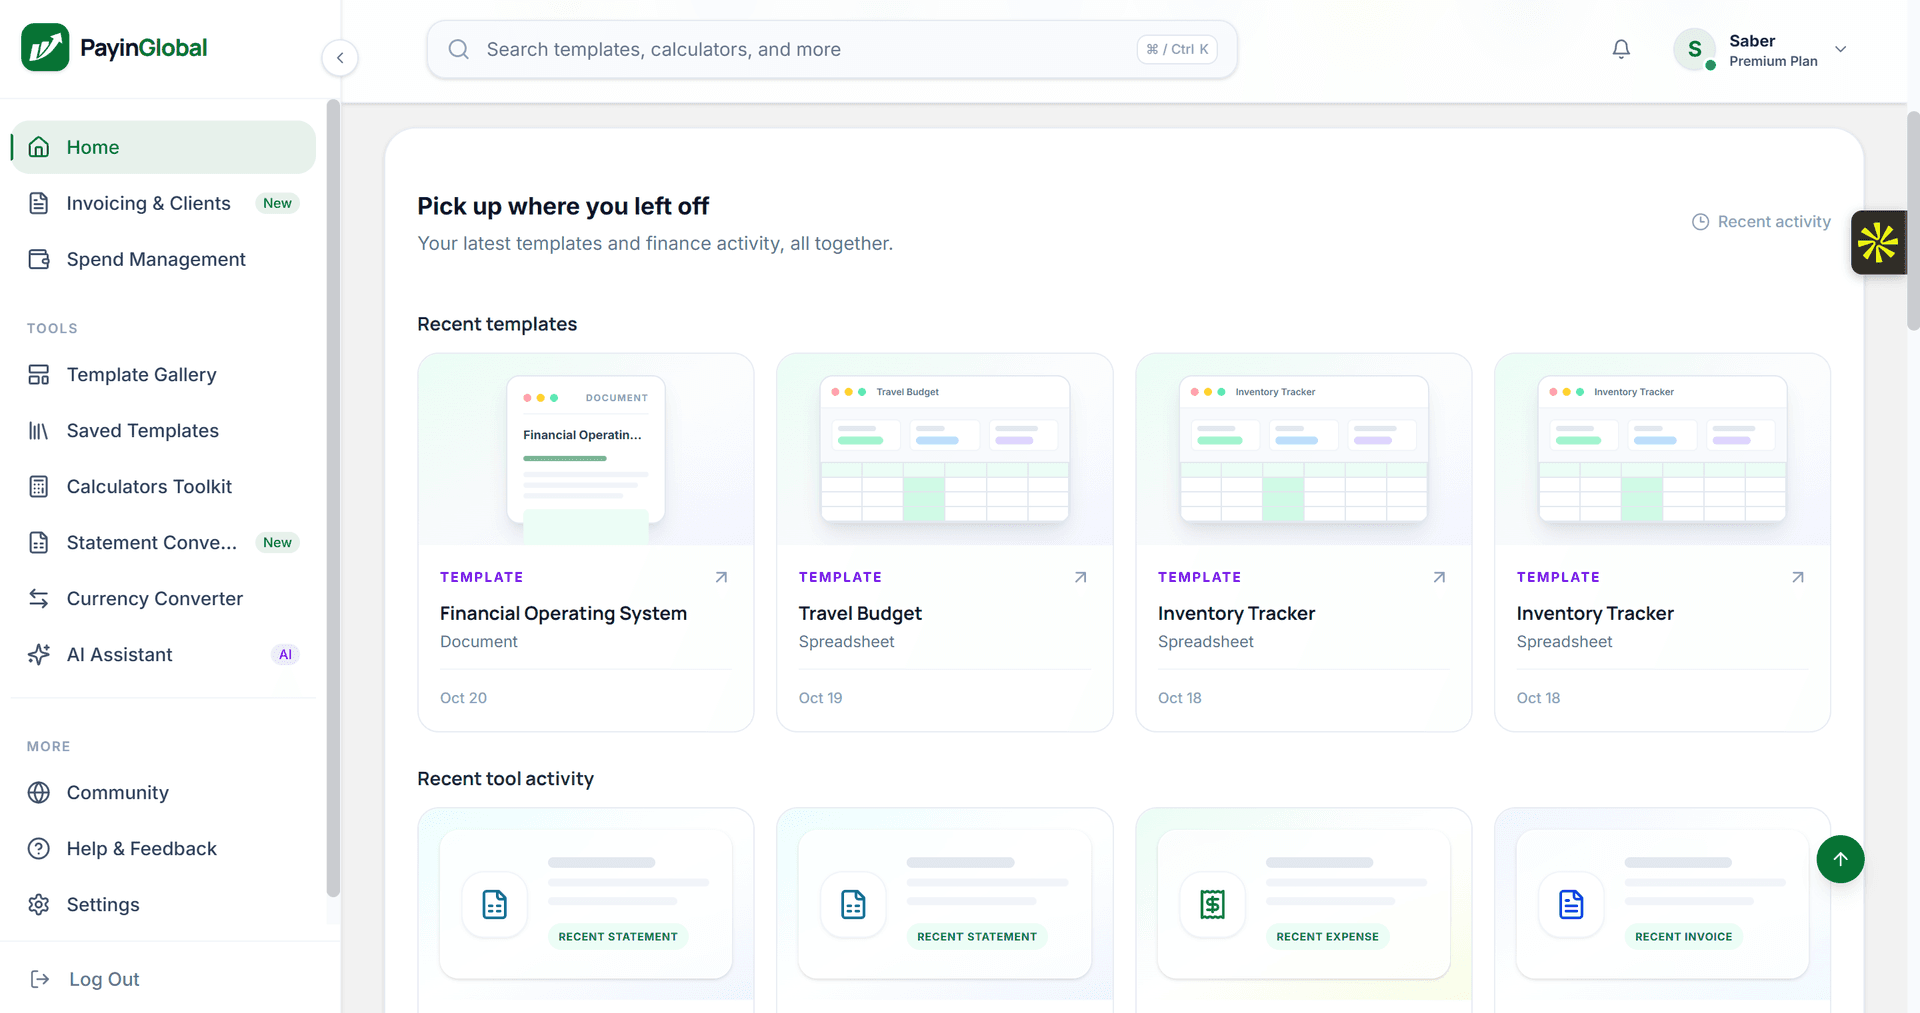The height and width of the screenshot is (1013, 1920).
Task: Click the AI badge next to AI Assistant
Action: pos(285,655)
